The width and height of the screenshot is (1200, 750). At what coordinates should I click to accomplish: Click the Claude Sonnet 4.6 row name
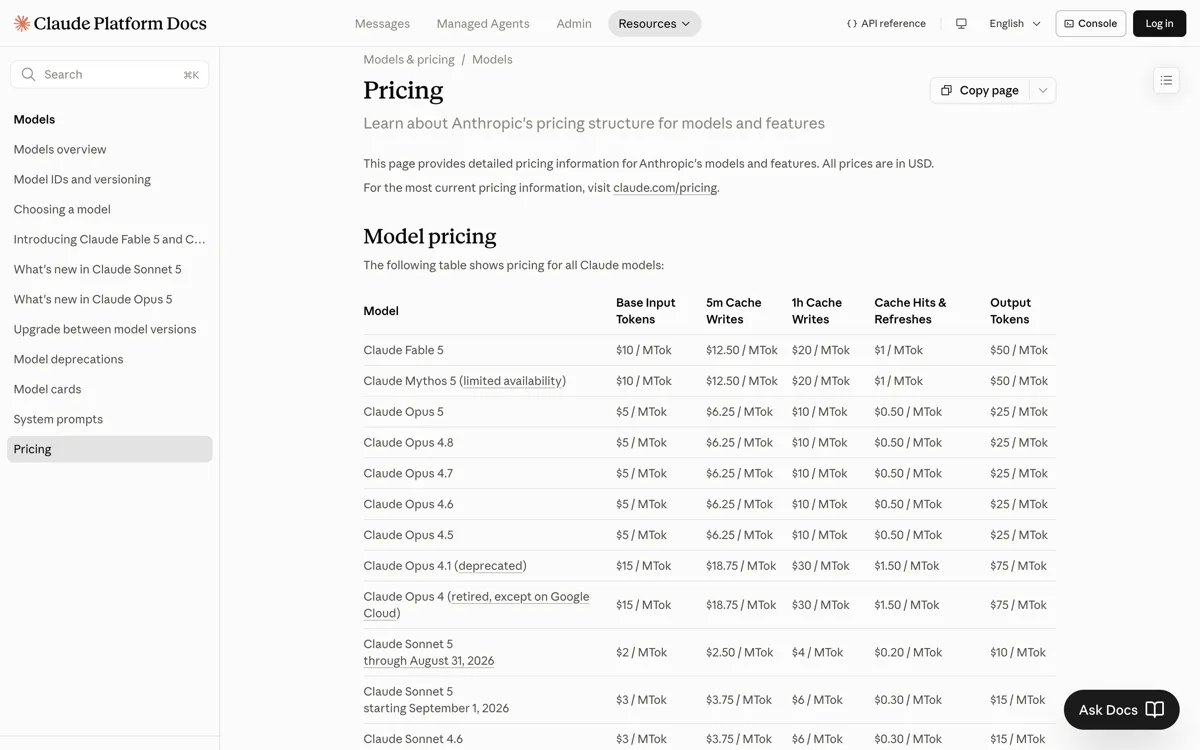[413, 739]
